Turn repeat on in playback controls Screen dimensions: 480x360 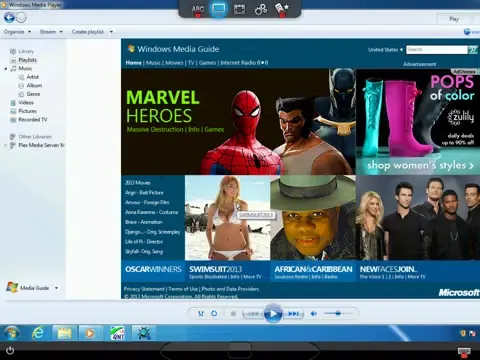pyautogui.click(x=214, y=313)
